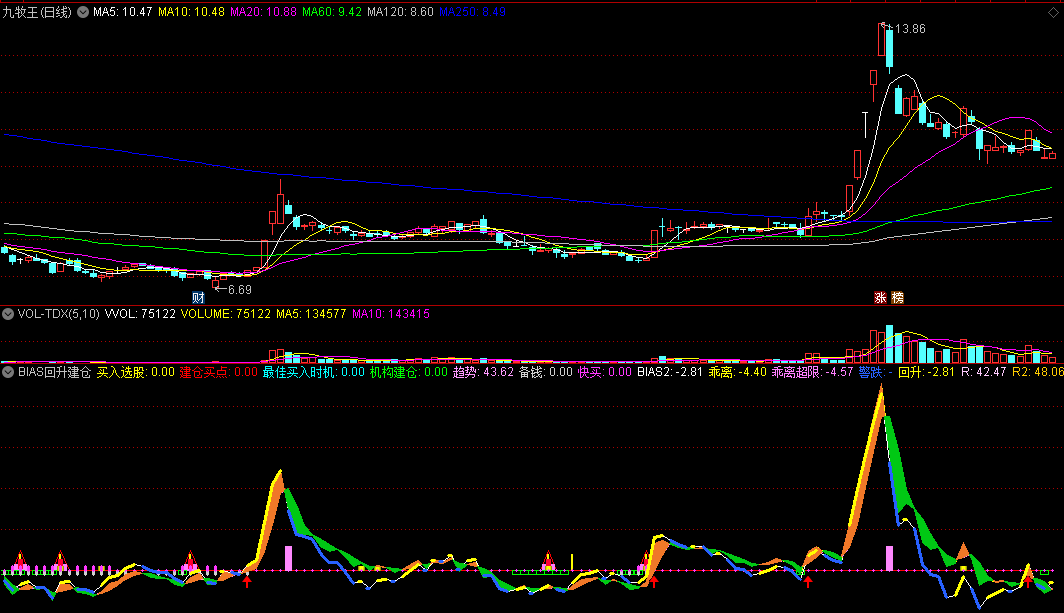
Task: Click the VVOL: 75122 value
Action: (x=140, y=314)
